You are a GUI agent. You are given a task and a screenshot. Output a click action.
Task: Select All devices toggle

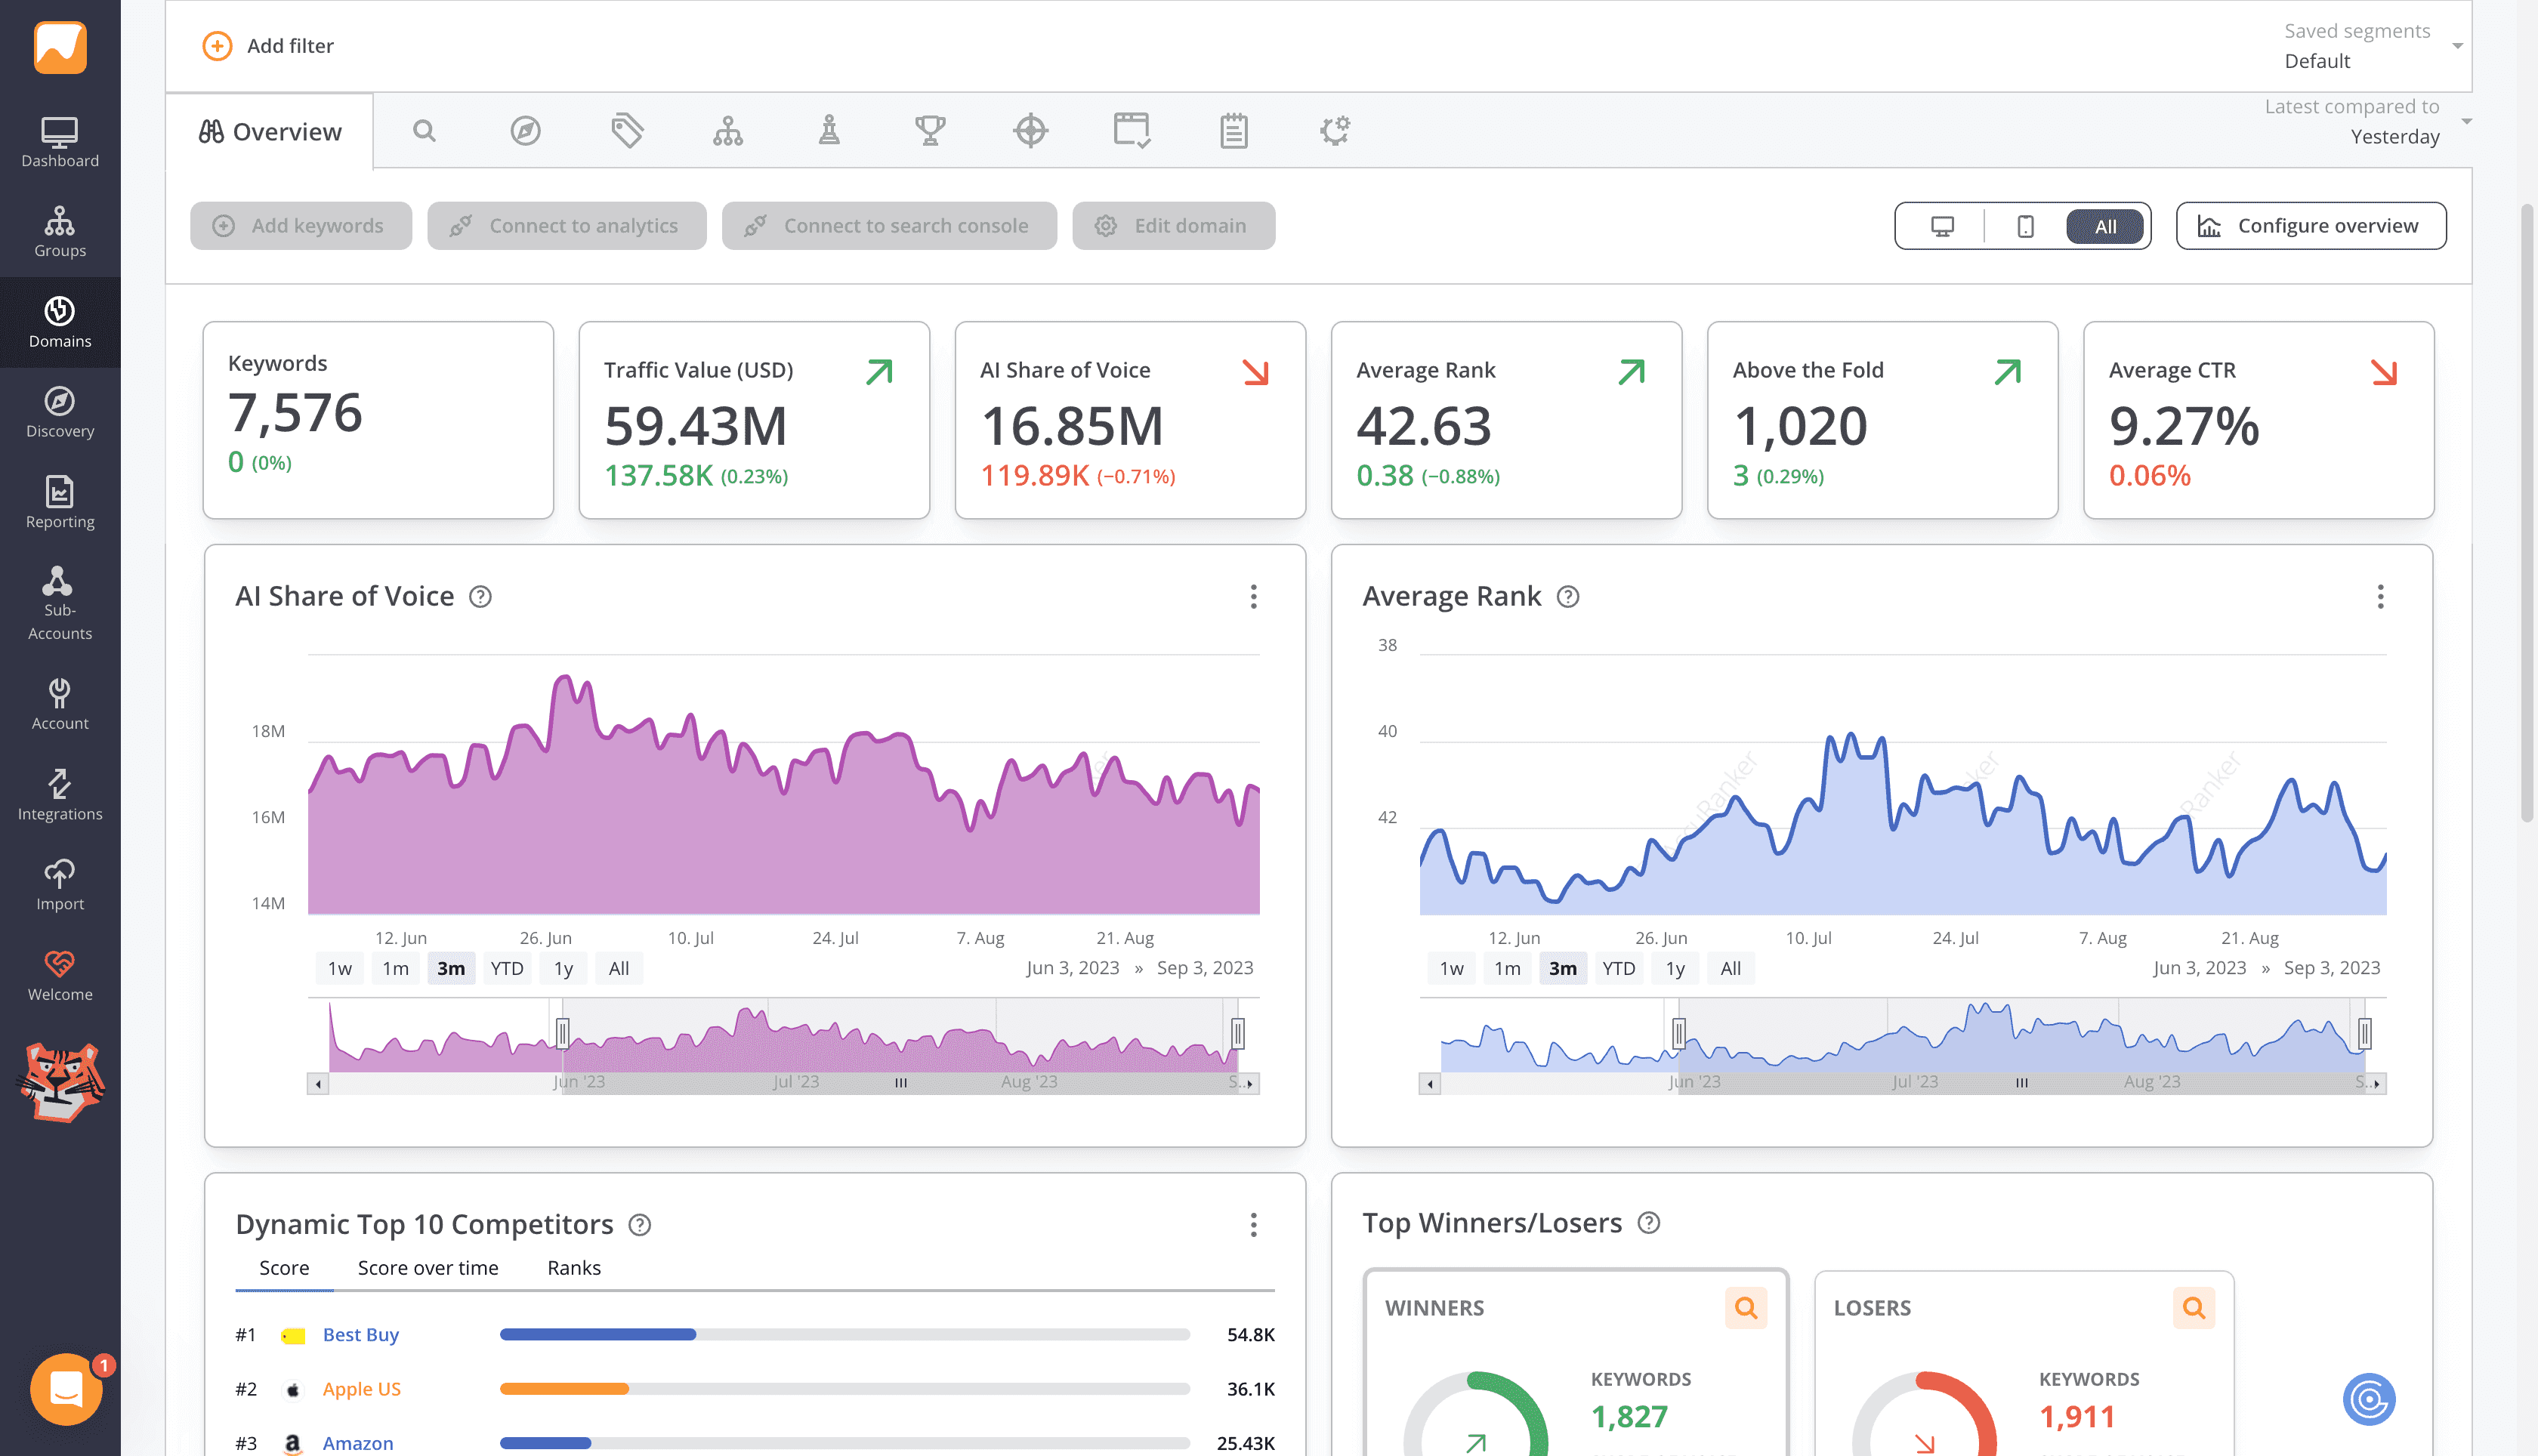pyautogui.click(x=2105, y=227)
